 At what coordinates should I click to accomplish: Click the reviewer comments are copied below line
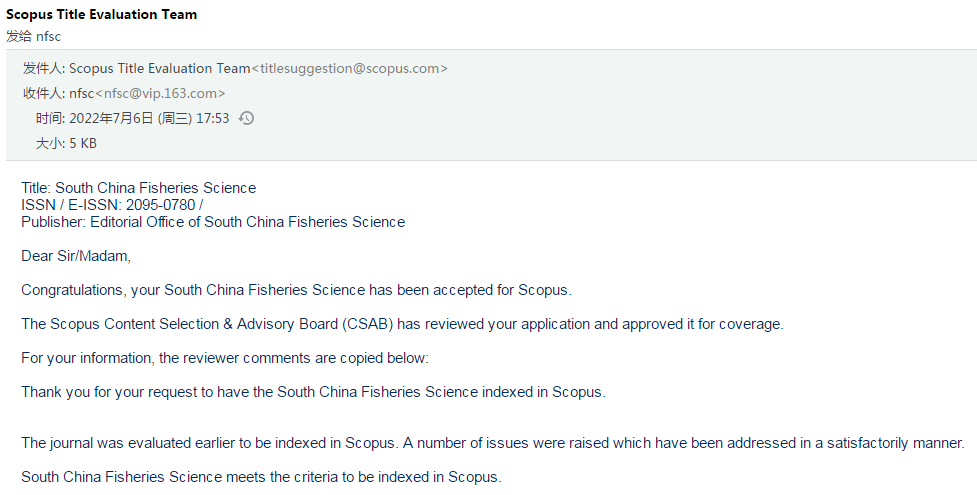(x=225, y=358)
